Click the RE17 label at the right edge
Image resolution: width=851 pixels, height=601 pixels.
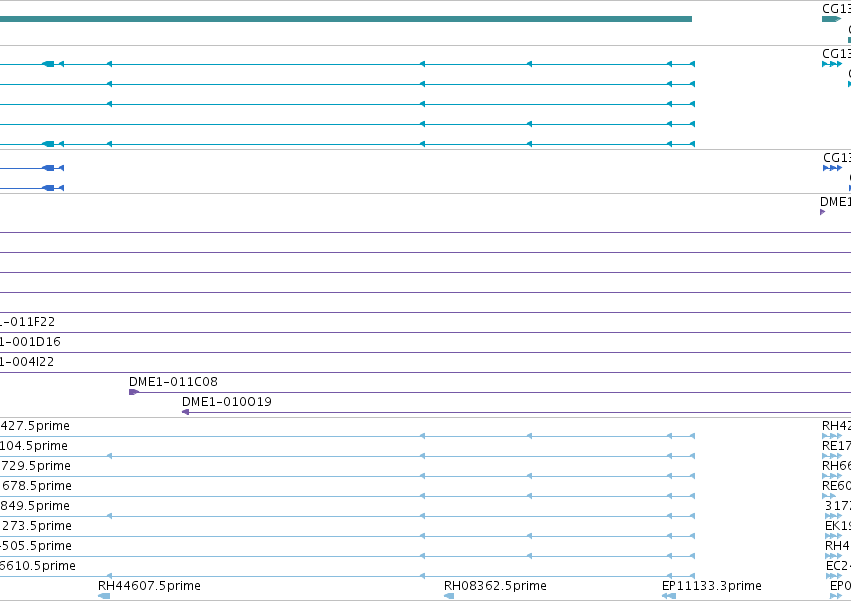click(836, 446)
